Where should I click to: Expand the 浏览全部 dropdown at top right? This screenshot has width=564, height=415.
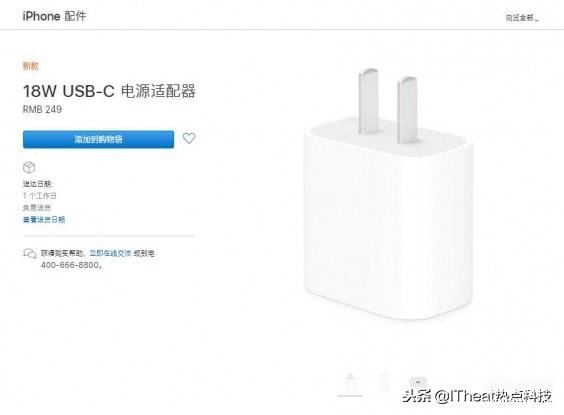(522, 17)
